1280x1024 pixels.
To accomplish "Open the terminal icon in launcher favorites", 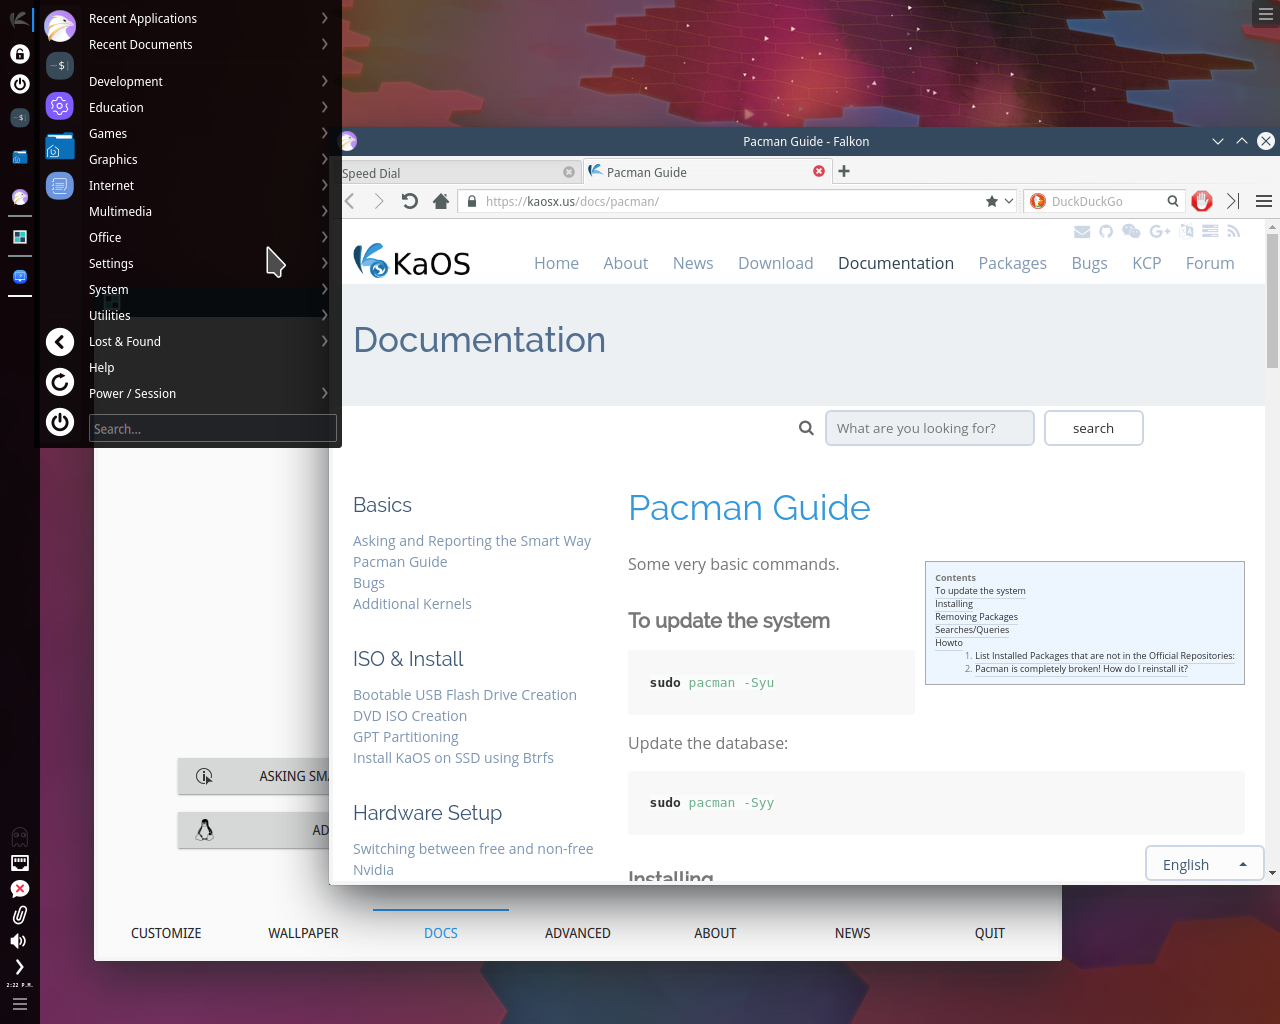I will click(x=60, y=65).
